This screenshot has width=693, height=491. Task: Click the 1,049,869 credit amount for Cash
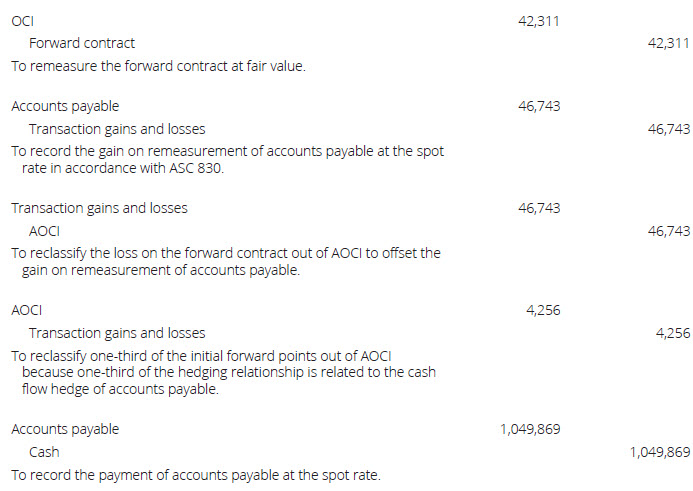point(659,452)
